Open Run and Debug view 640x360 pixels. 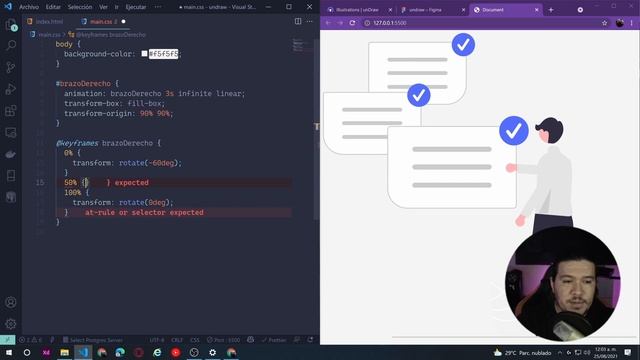pyautogui.click(x=11, y=89)
